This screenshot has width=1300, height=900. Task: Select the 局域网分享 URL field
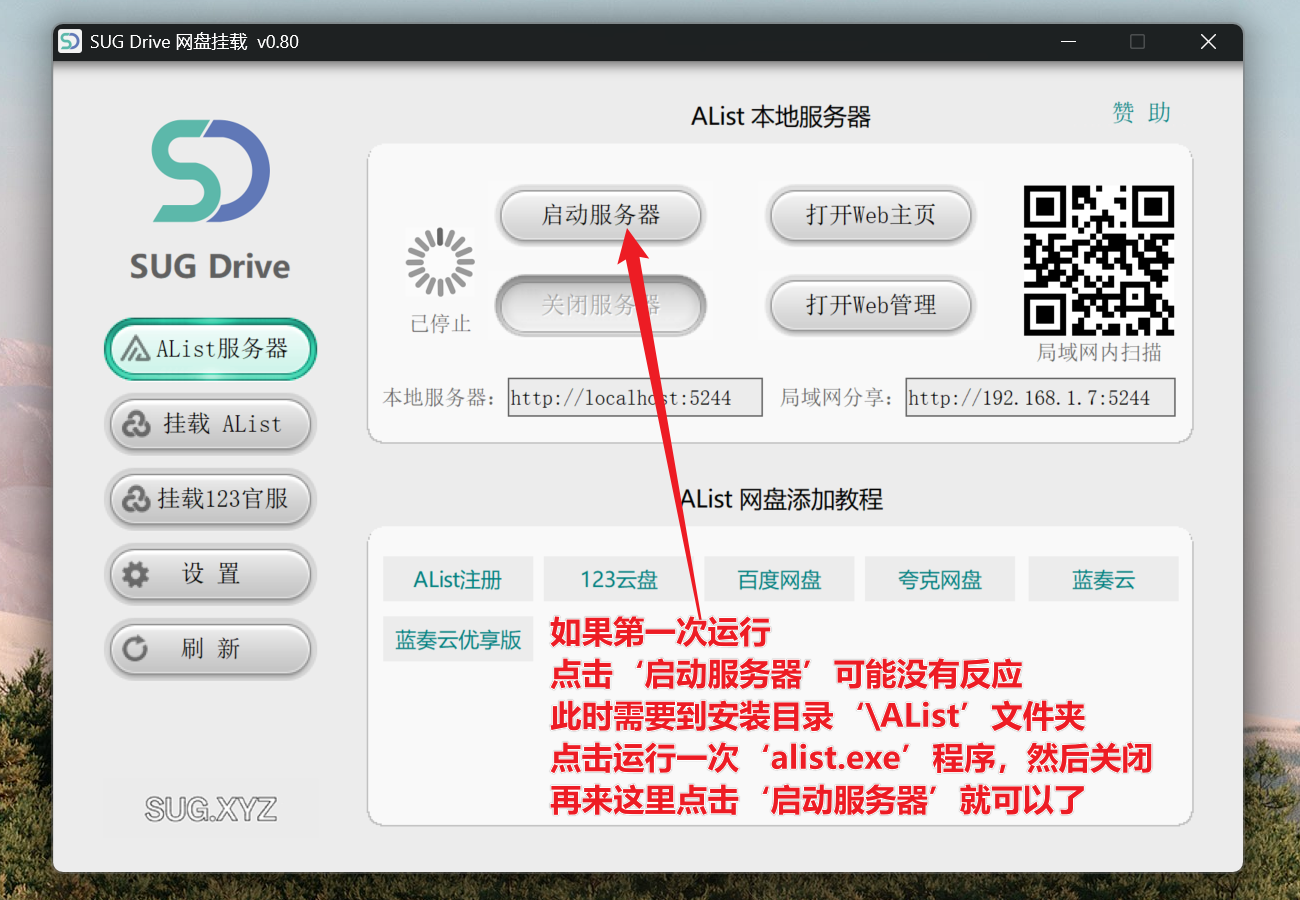(x=1040, y=397)
